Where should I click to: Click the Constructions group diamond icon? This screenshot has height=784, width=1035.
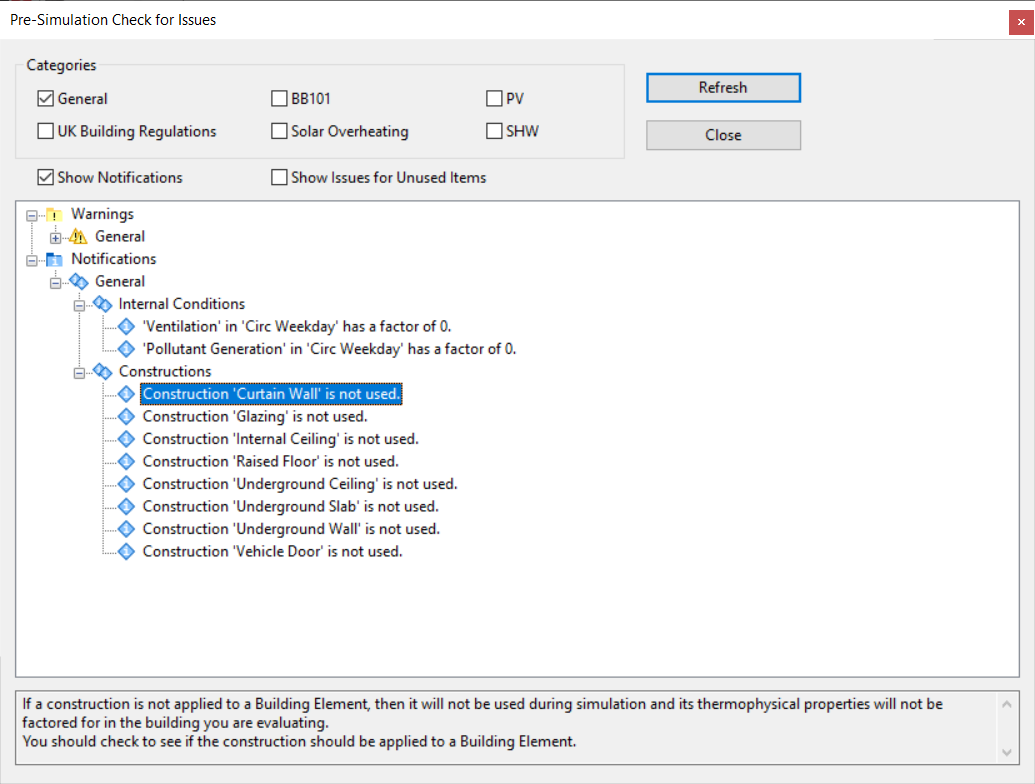[102, 372]
